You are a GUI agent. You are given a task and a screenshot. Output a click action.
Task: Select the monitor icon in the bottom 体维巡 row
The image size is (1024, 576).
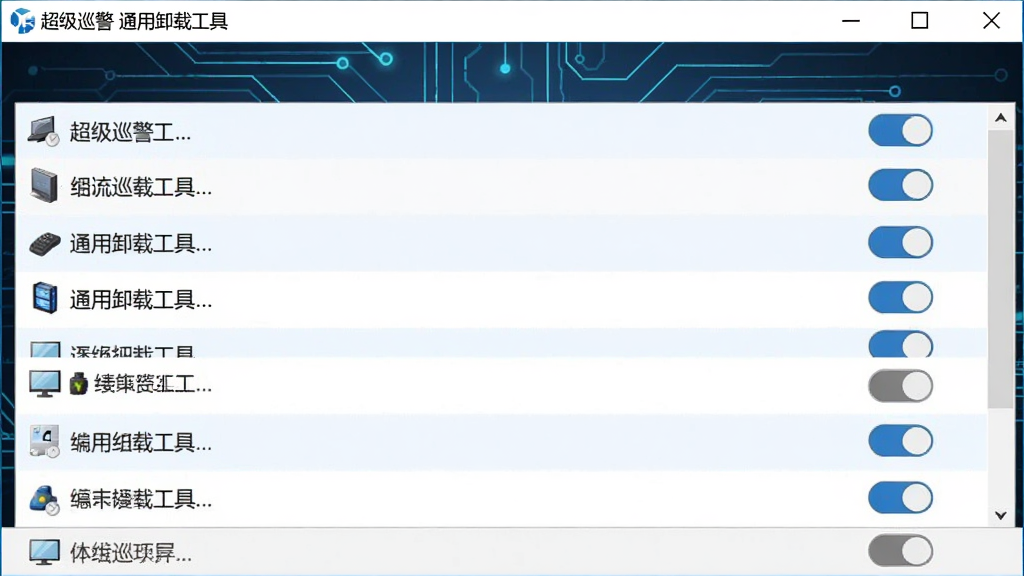pos(44,552)
